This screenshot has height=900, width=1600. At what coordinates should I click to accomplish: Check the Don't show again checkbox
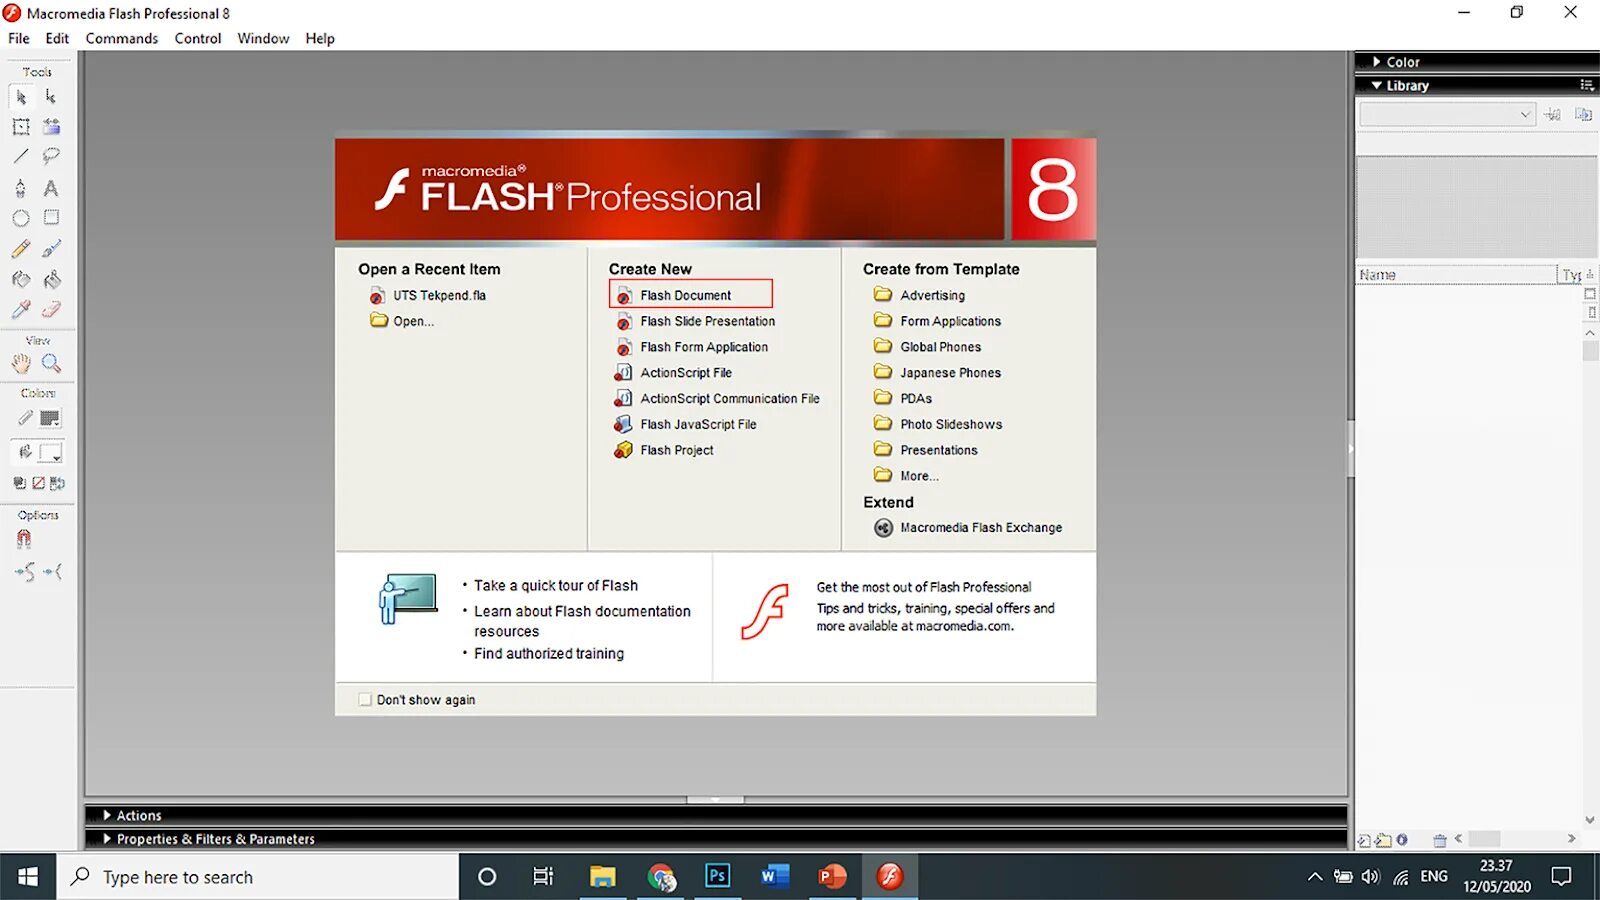coord(365,700)
